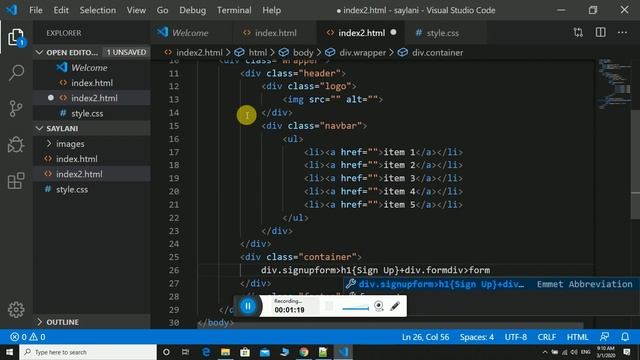This screenshot has height=360, width=640.
Task: Pause the screen recording
Action: [248, 306]
